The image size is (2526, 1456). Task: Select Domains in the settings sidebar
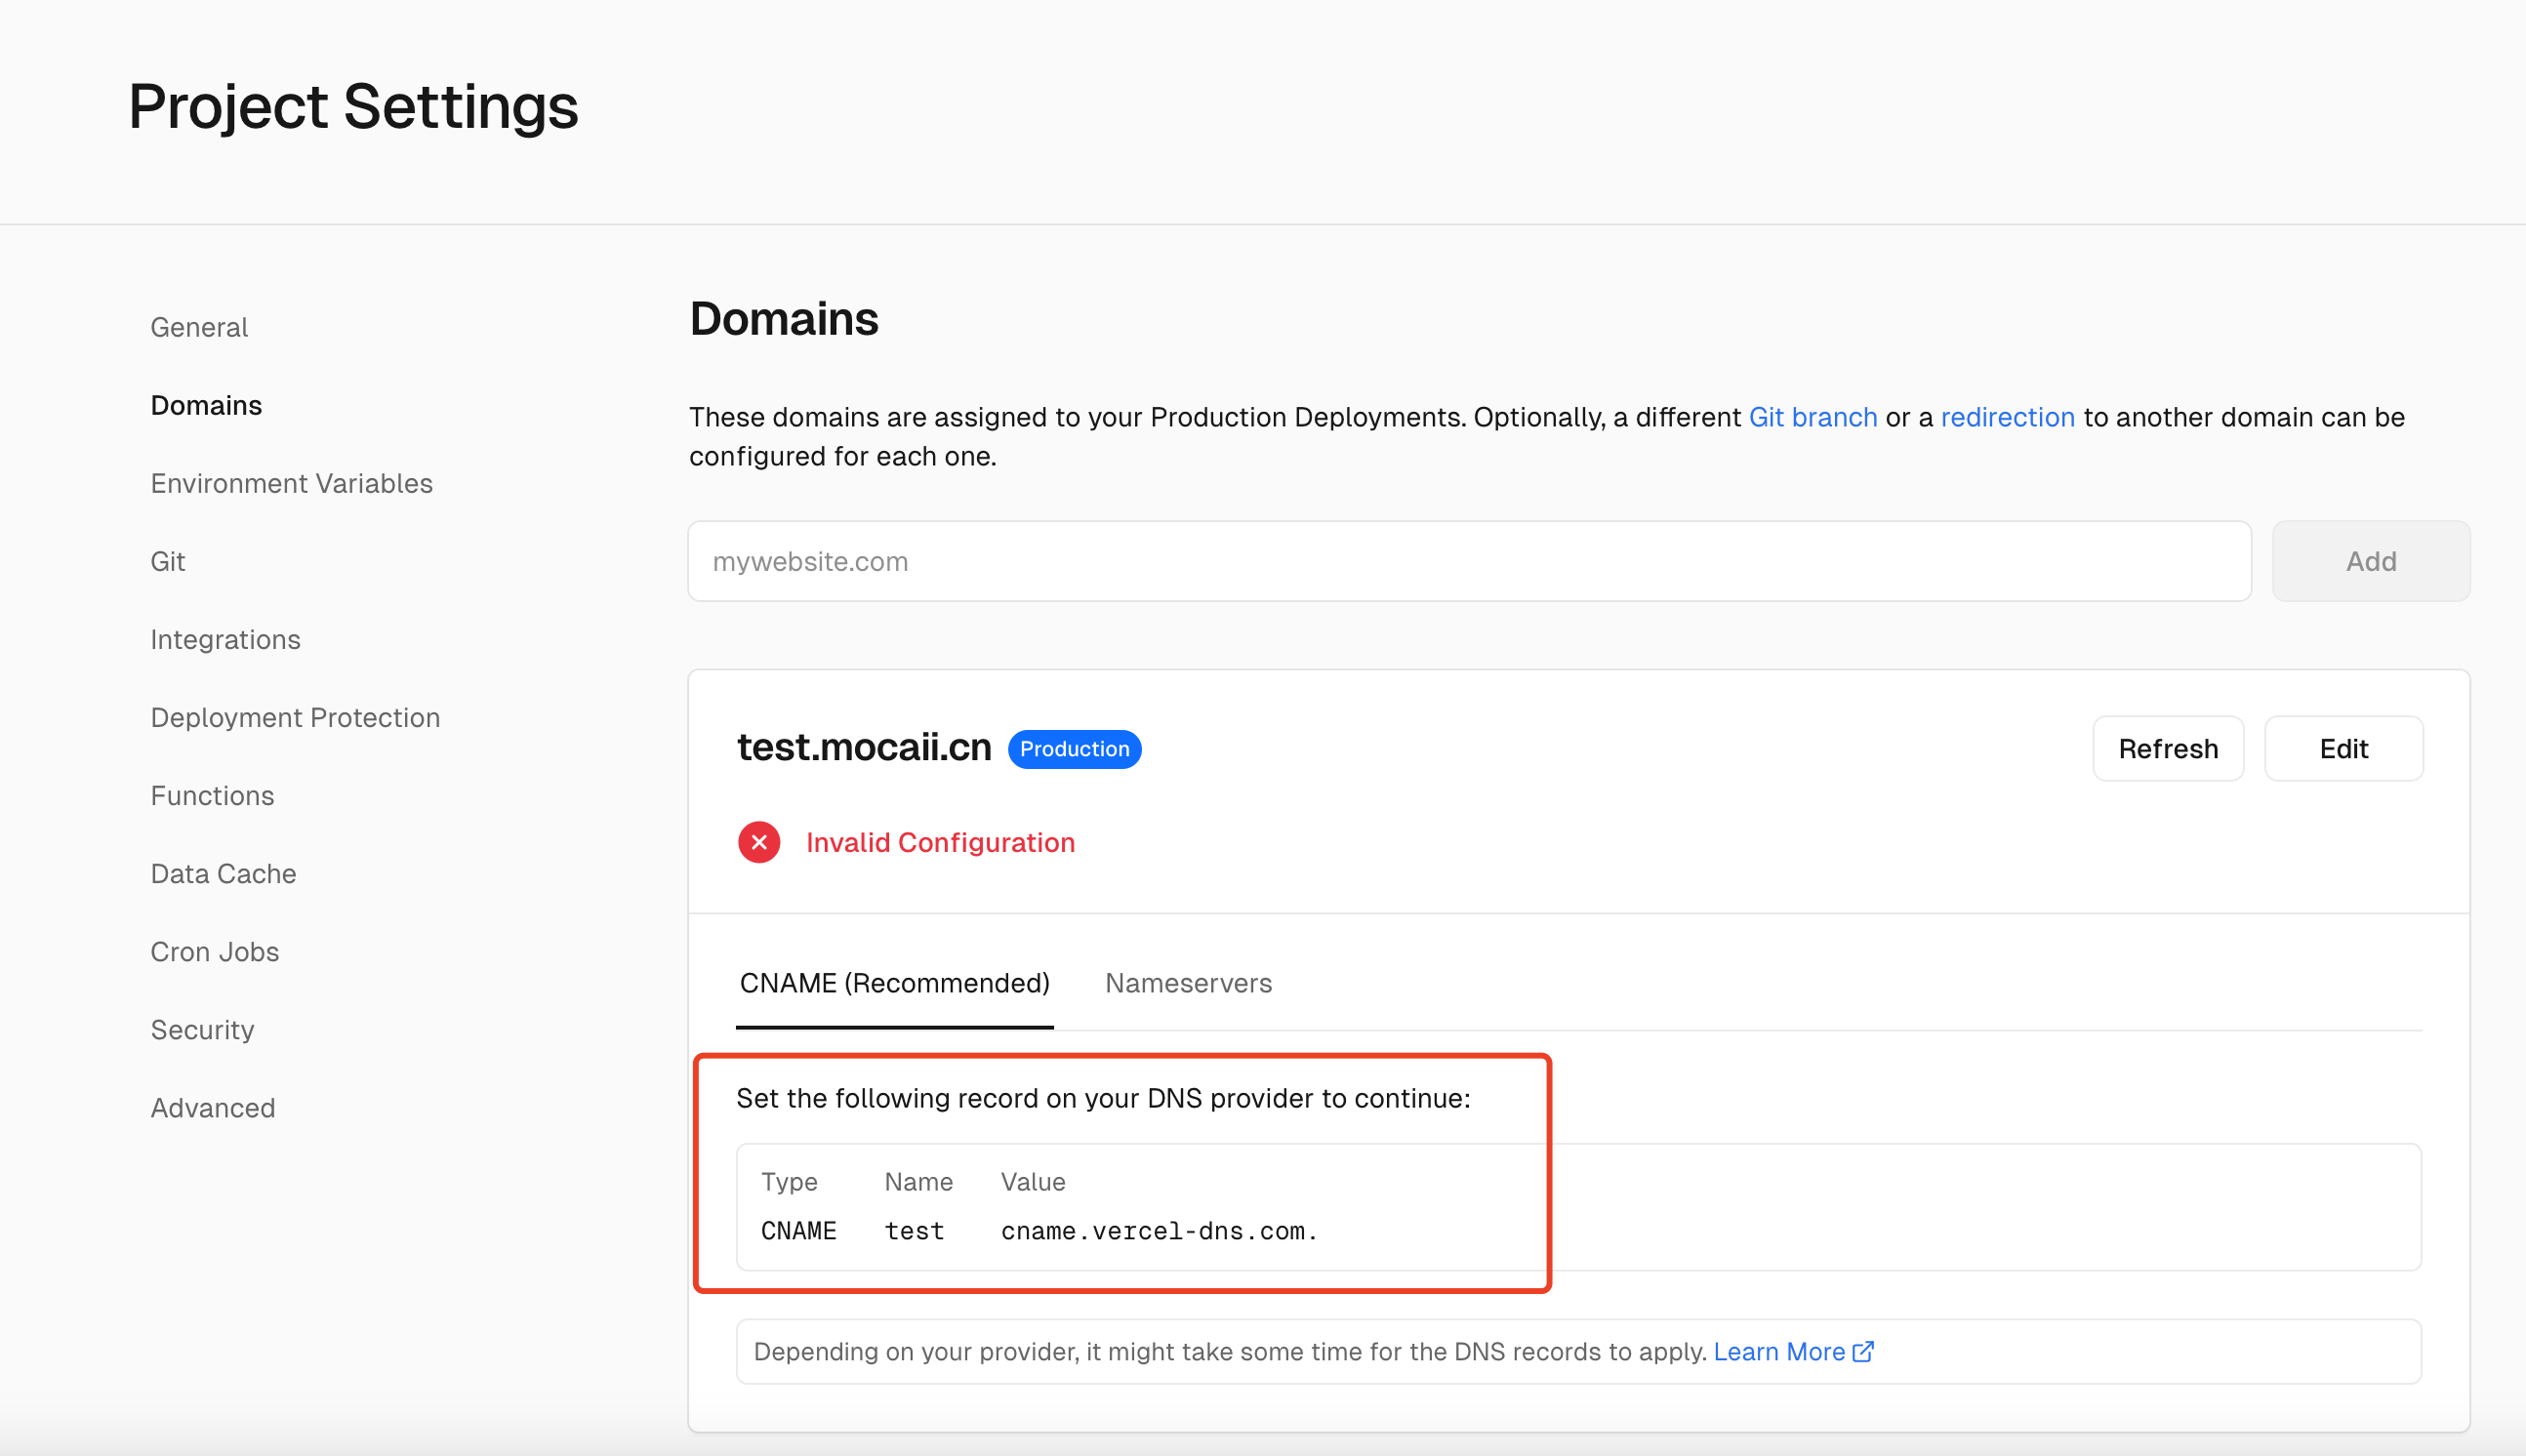pyautogui.click(x=206, y=405)
